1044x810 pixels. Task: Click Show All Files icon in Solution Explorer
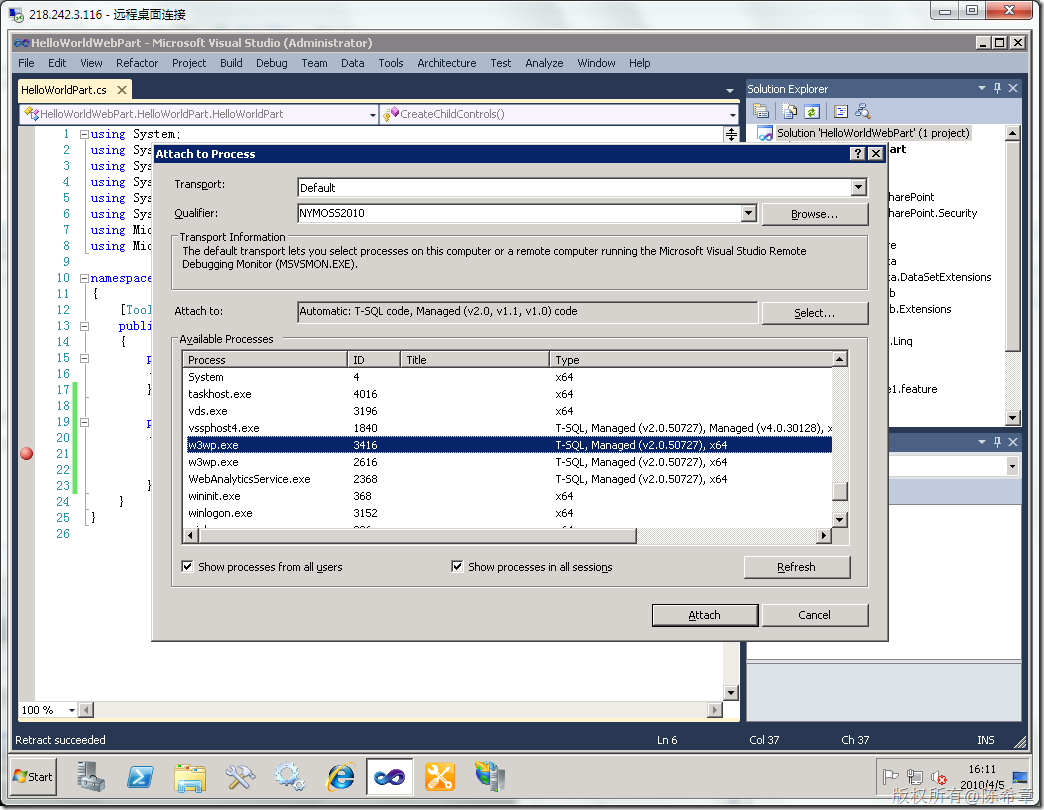pyautogui.click(x=790, y=111)
